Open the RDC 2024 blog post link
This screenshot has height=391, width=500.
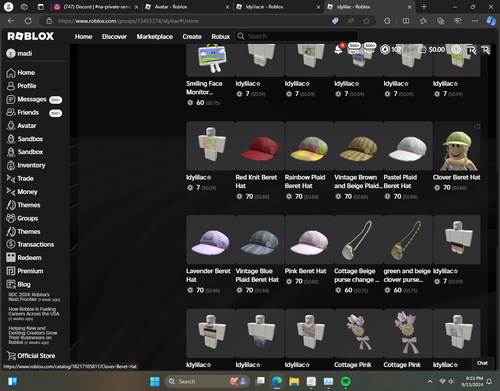pos(33,297)
